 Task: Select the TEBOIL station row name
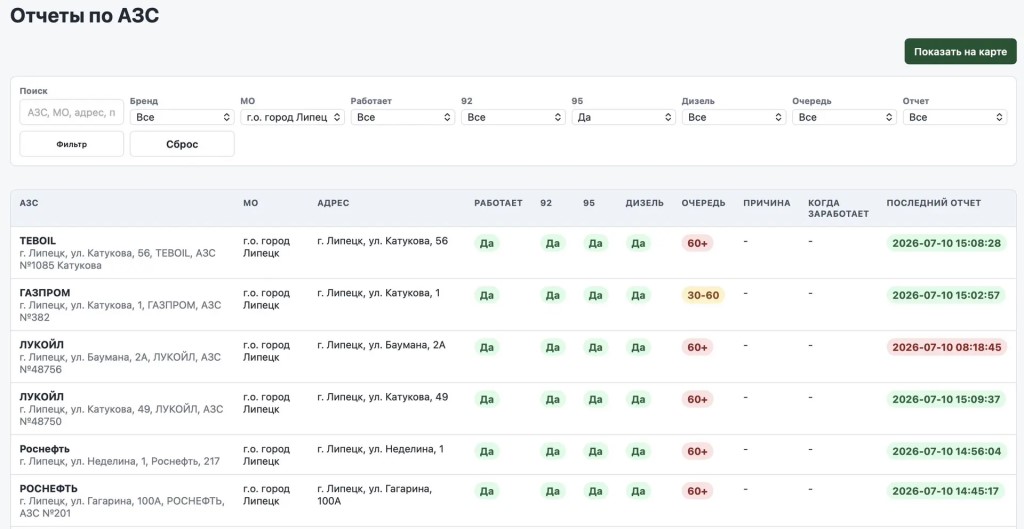coord(38,240)
